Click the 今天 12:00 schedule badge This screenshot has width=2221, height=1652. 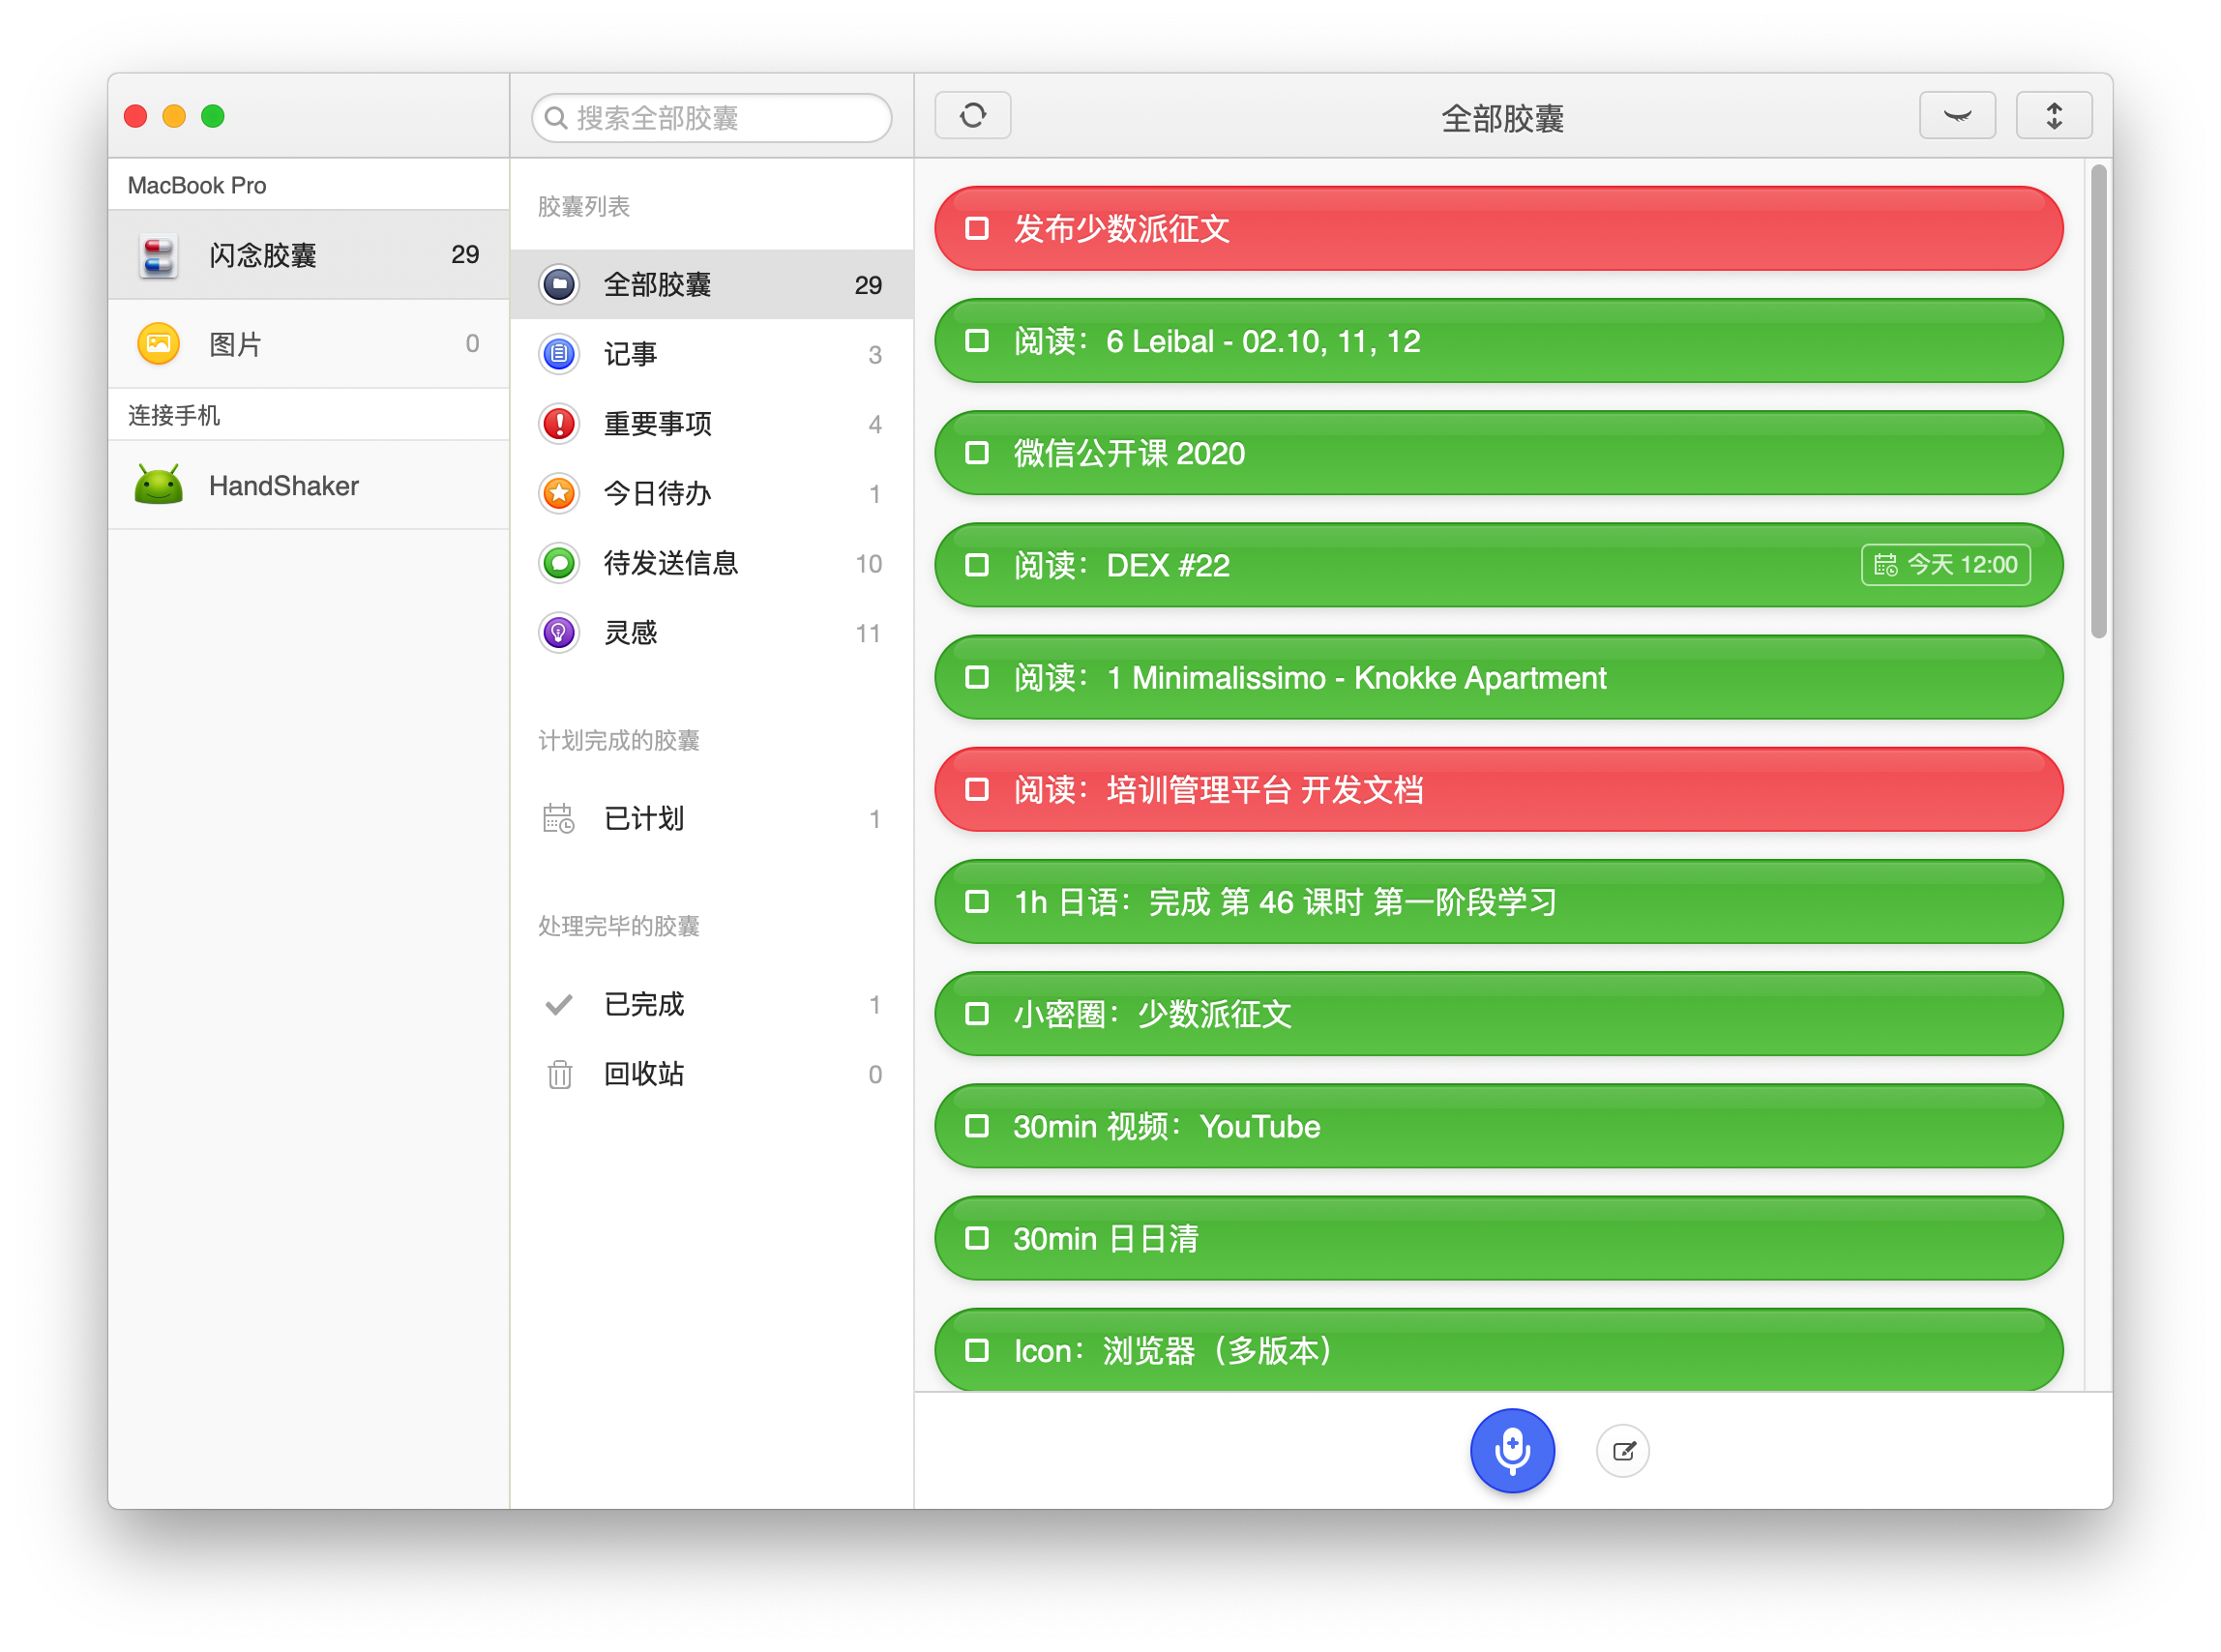(x=1945, y=565)
